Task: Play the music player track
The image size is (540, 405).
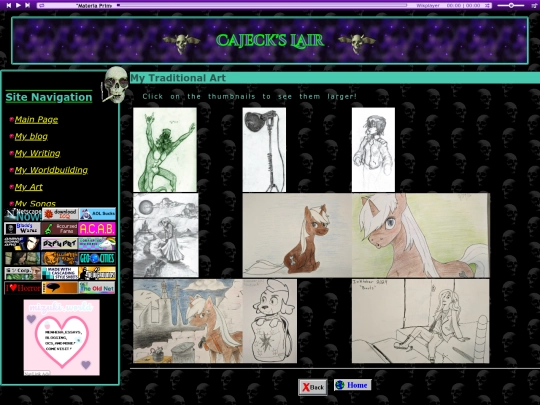Action: point(18,5)
